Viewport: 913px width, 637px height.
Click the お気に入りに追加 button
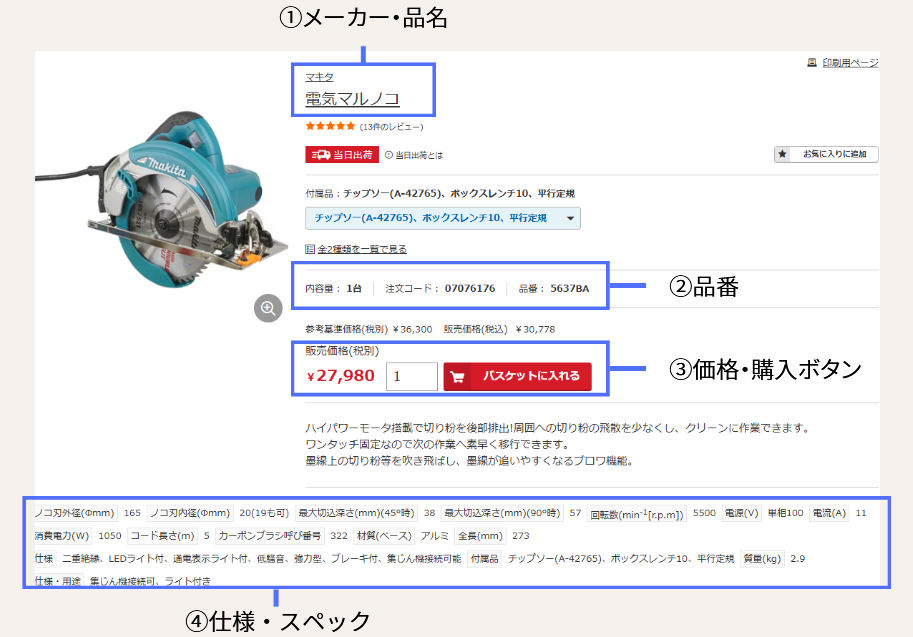(826, 154)
